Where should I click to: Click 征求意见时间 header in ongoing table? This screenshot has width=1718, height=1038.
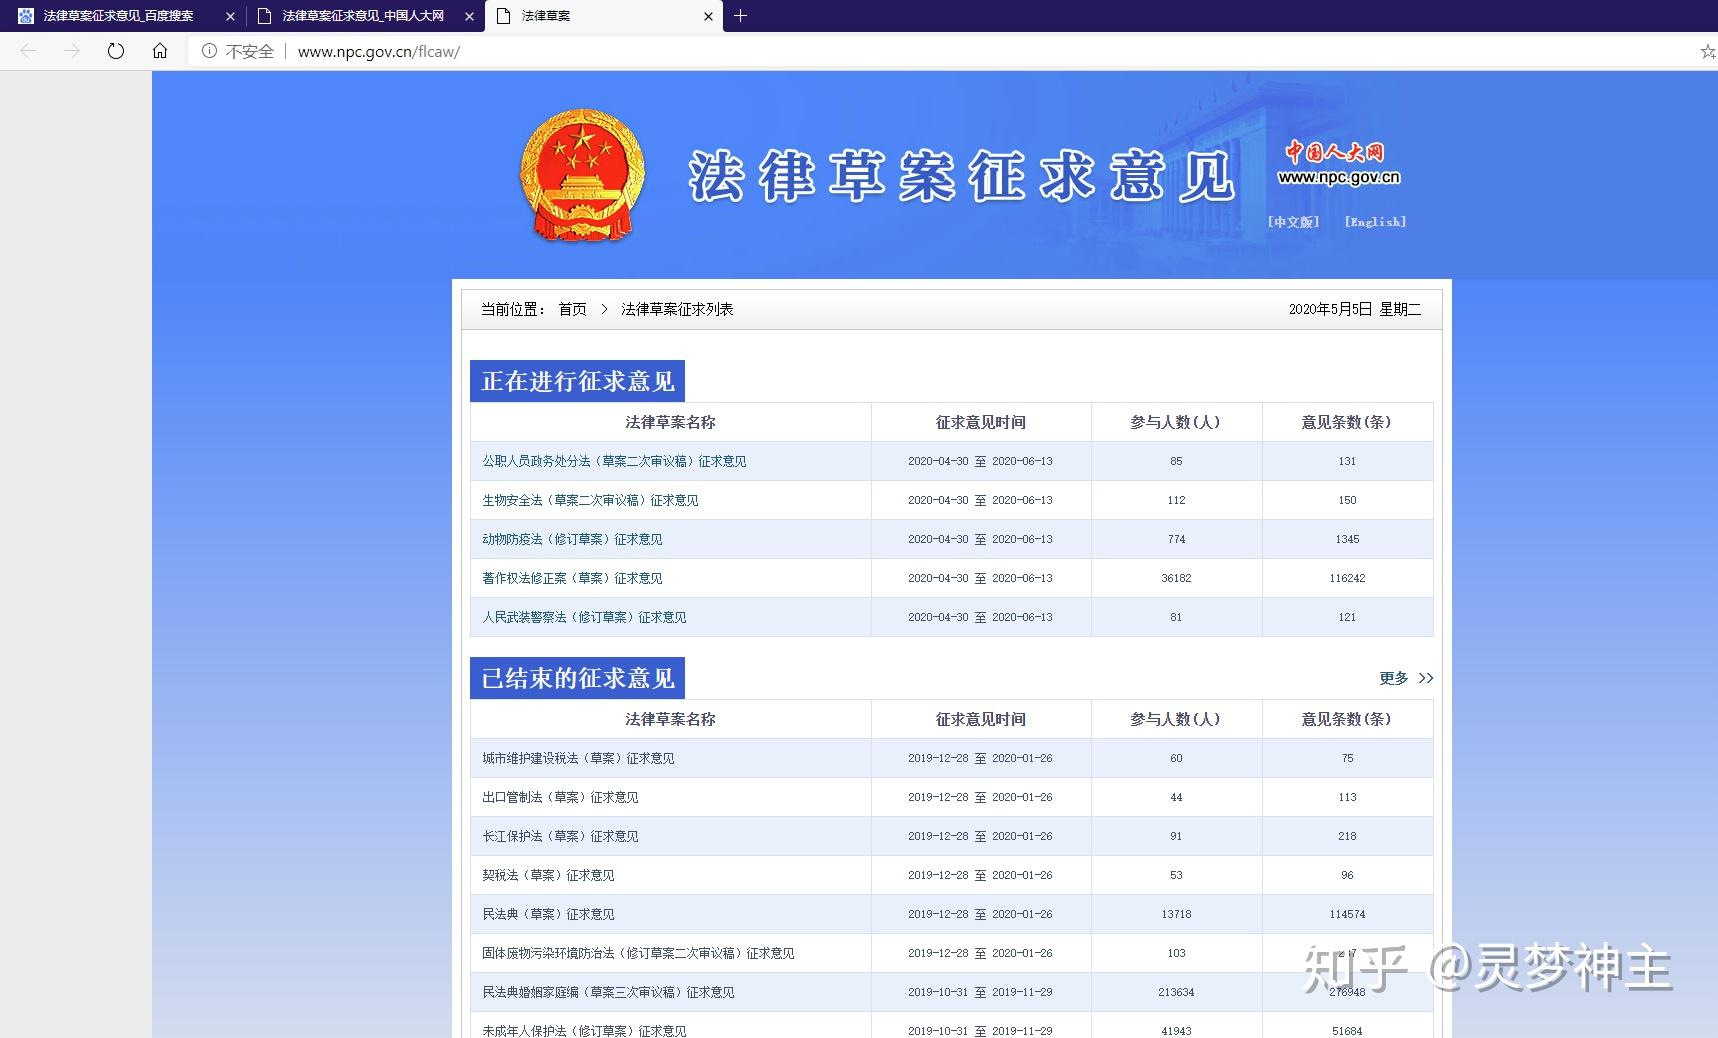pos(980,422)
